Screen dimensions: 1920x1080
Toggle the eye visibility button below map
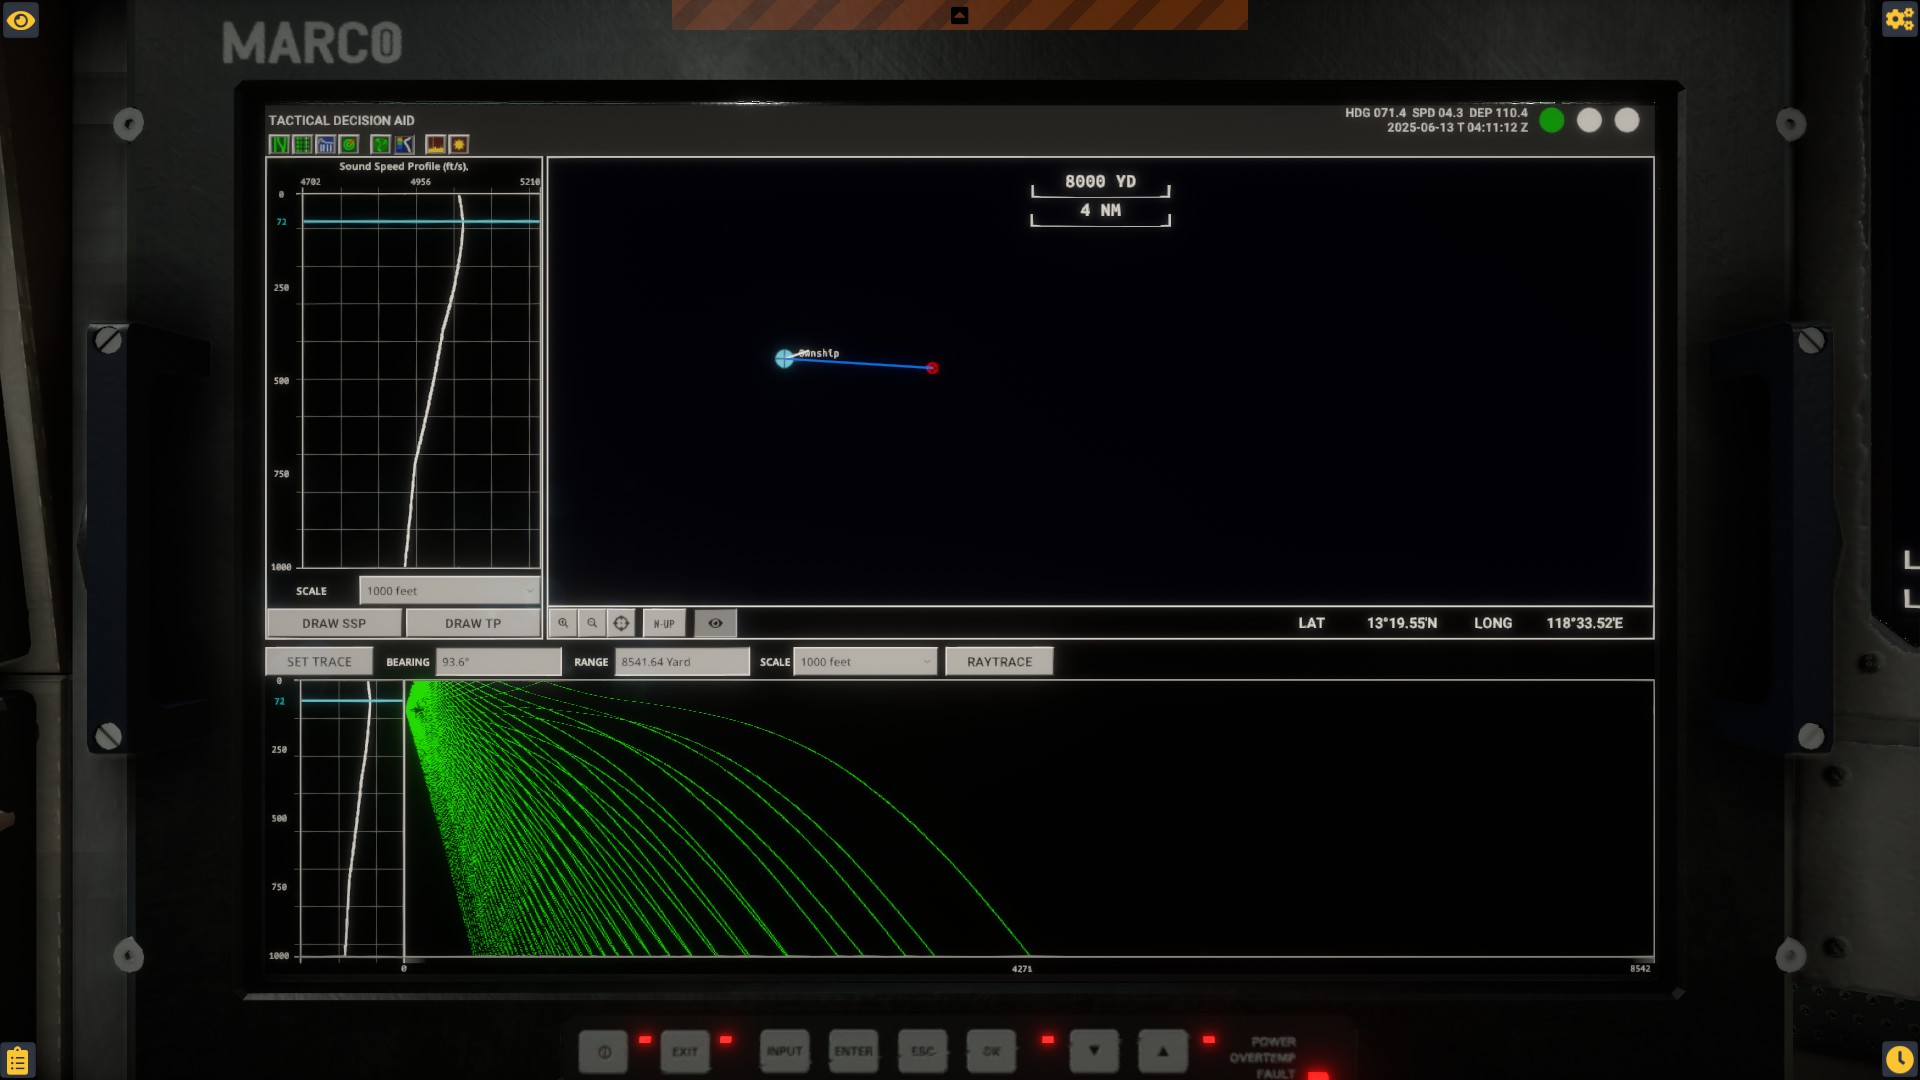(715, 623)
